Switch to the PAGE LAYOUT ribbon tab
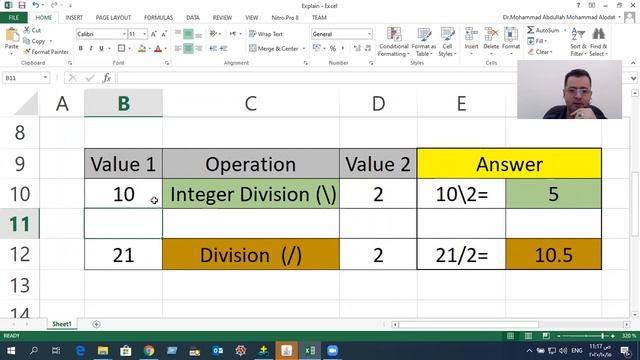 [x=113, y=18]
